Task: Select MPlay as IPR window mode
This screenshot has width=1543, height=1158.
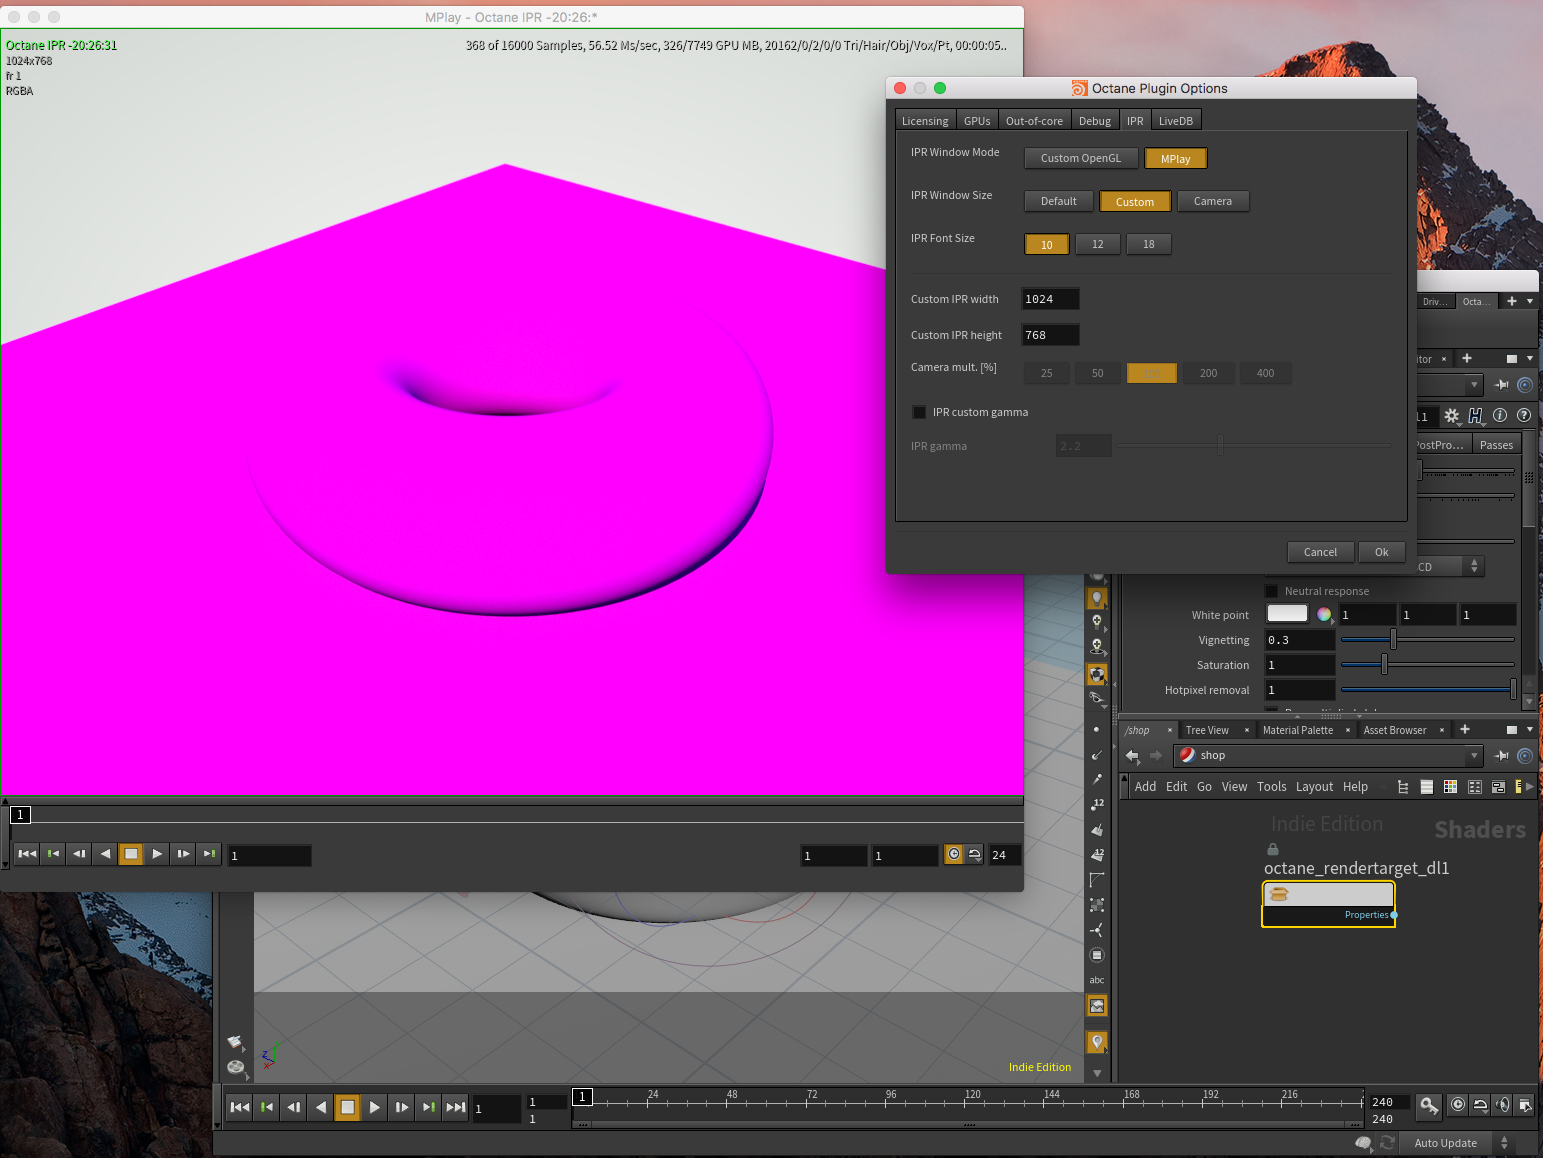Action: pos(1176,158)
